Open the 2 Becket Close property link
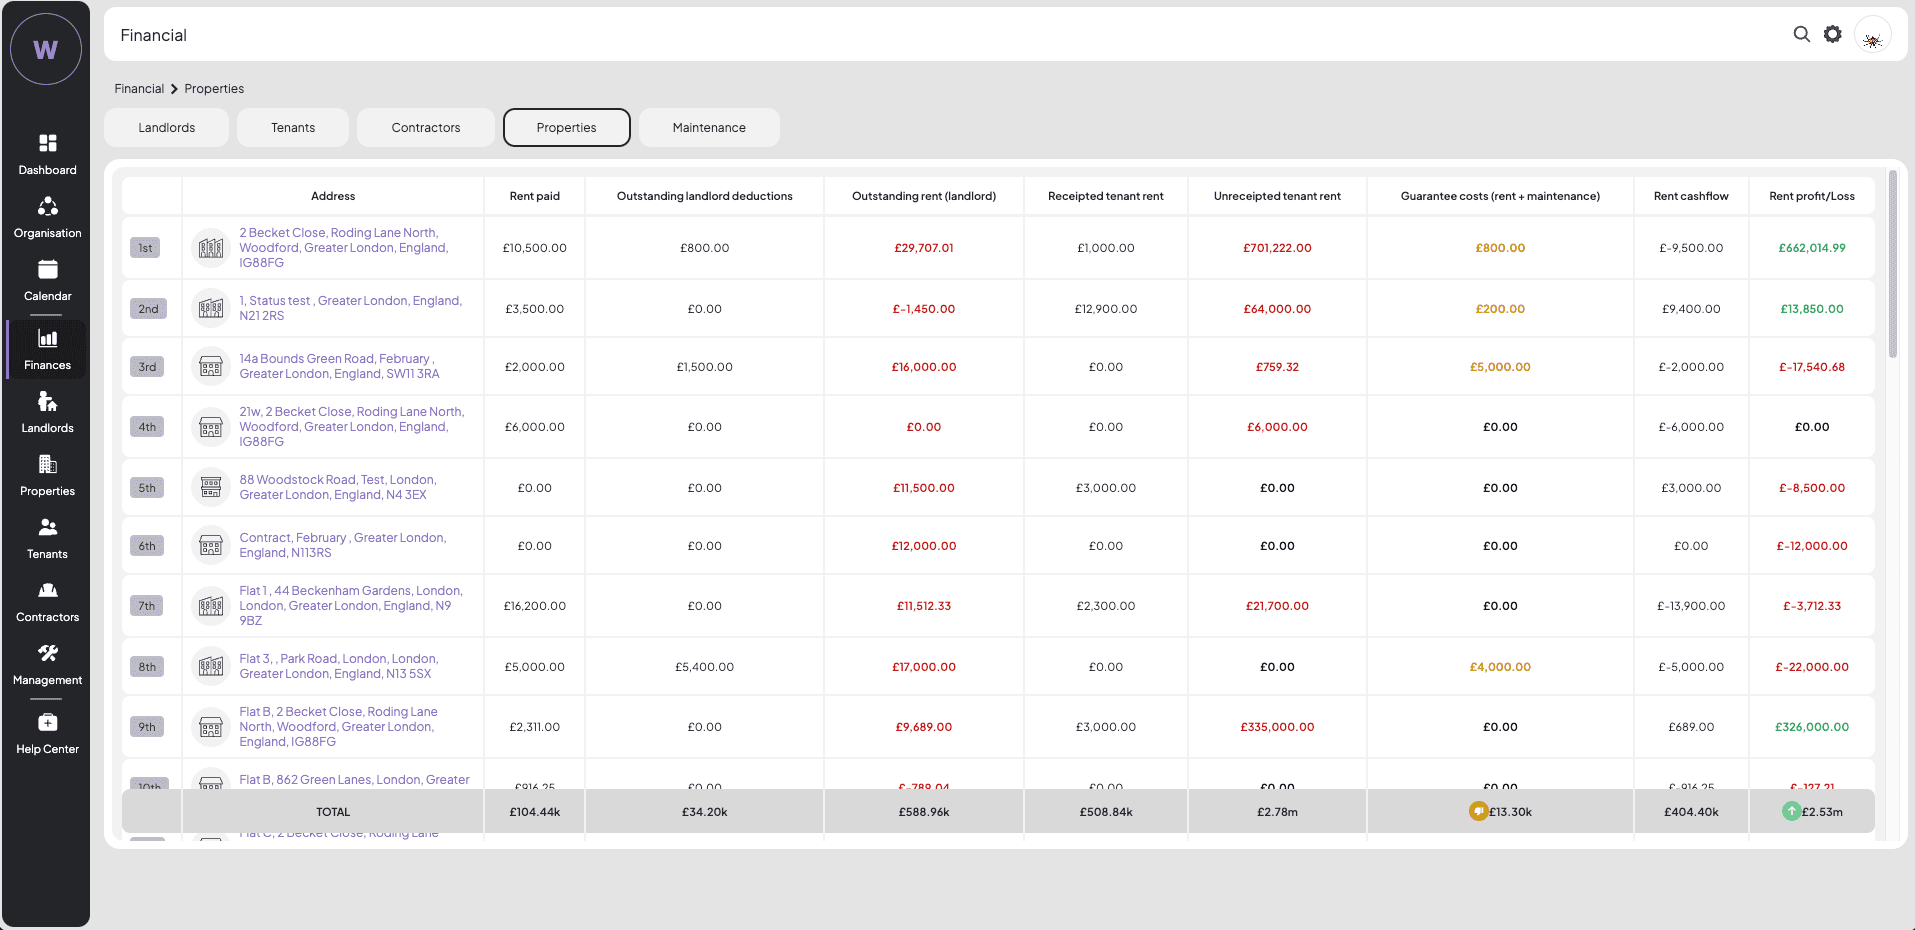The height and width of the screenshot is (930, 1915). pyautogui.click(x=338, y=233)
